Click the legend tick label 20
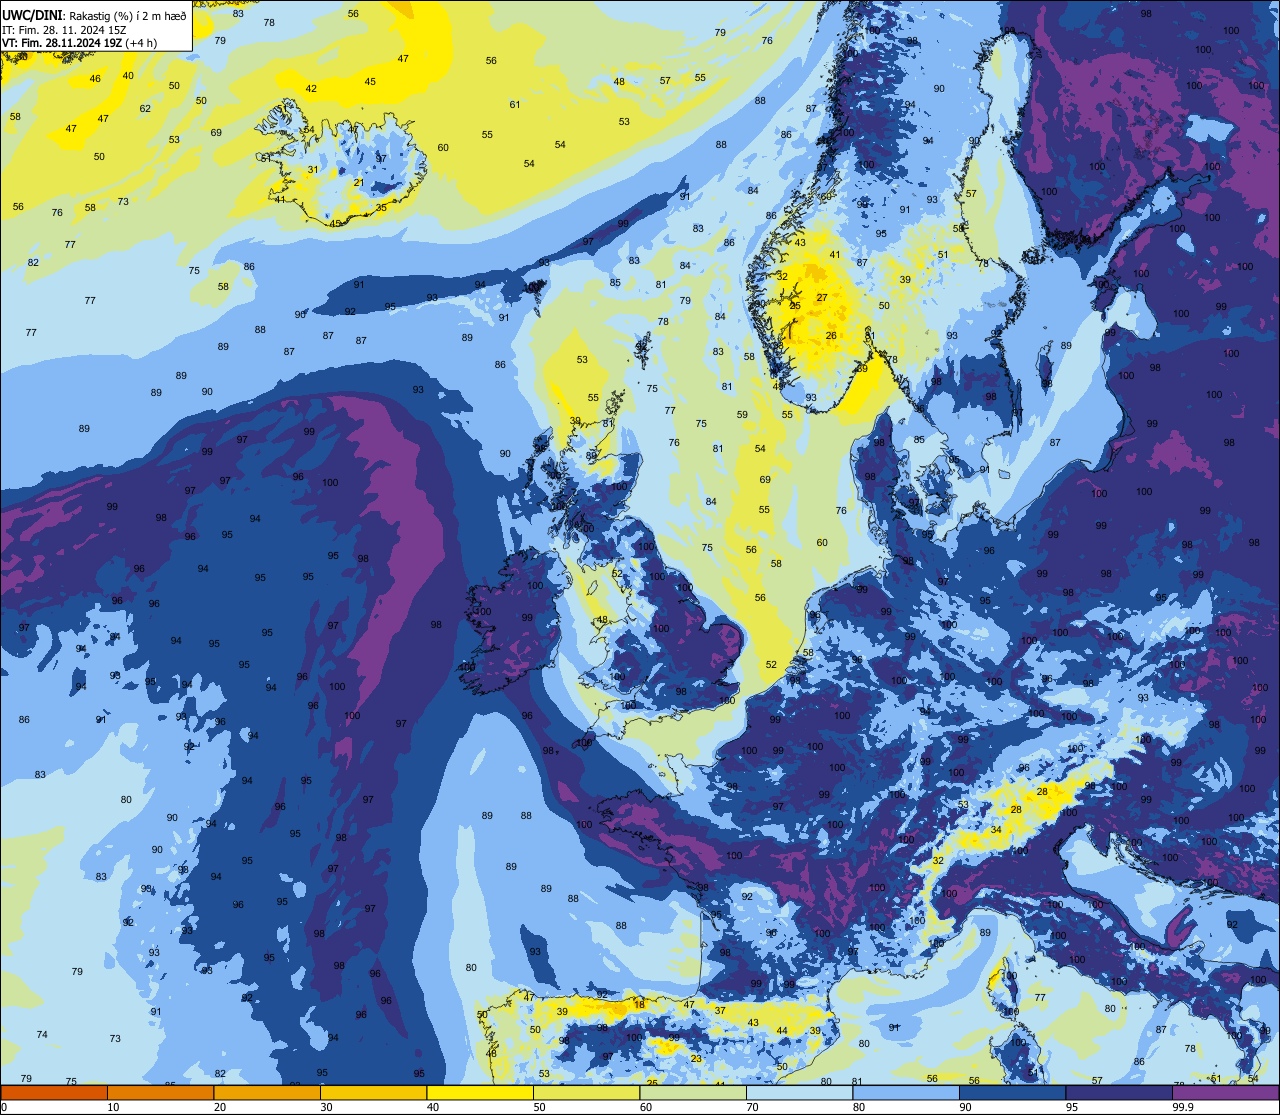The height and width of the screenshot is (1115, 1280). coord(220,1107)
